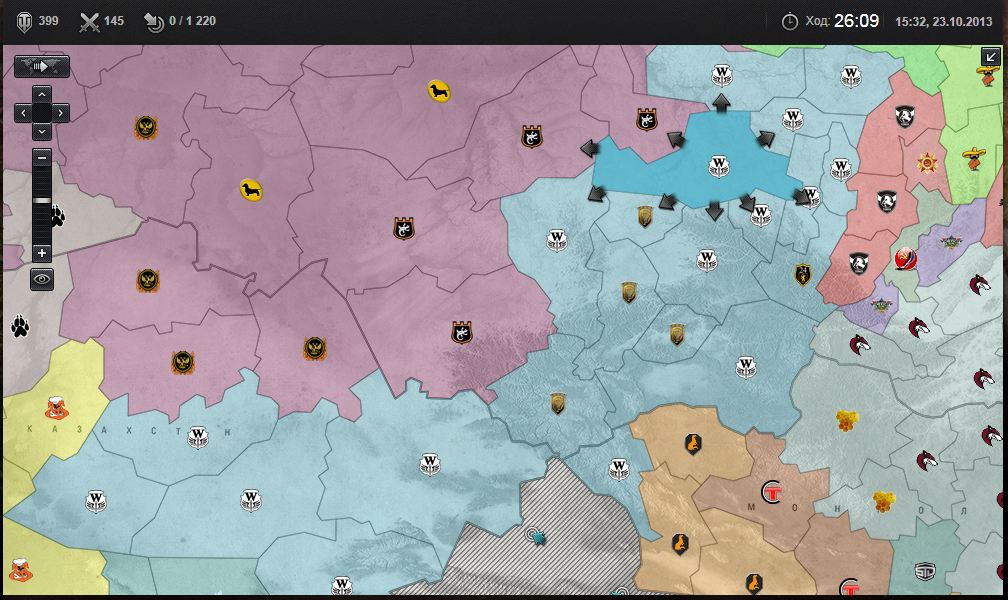Image resolution: width=1008 pixels, height=600 pixels.
Task: Click the straight downward move arrow below the highlighted province
Action: [714, 210]
